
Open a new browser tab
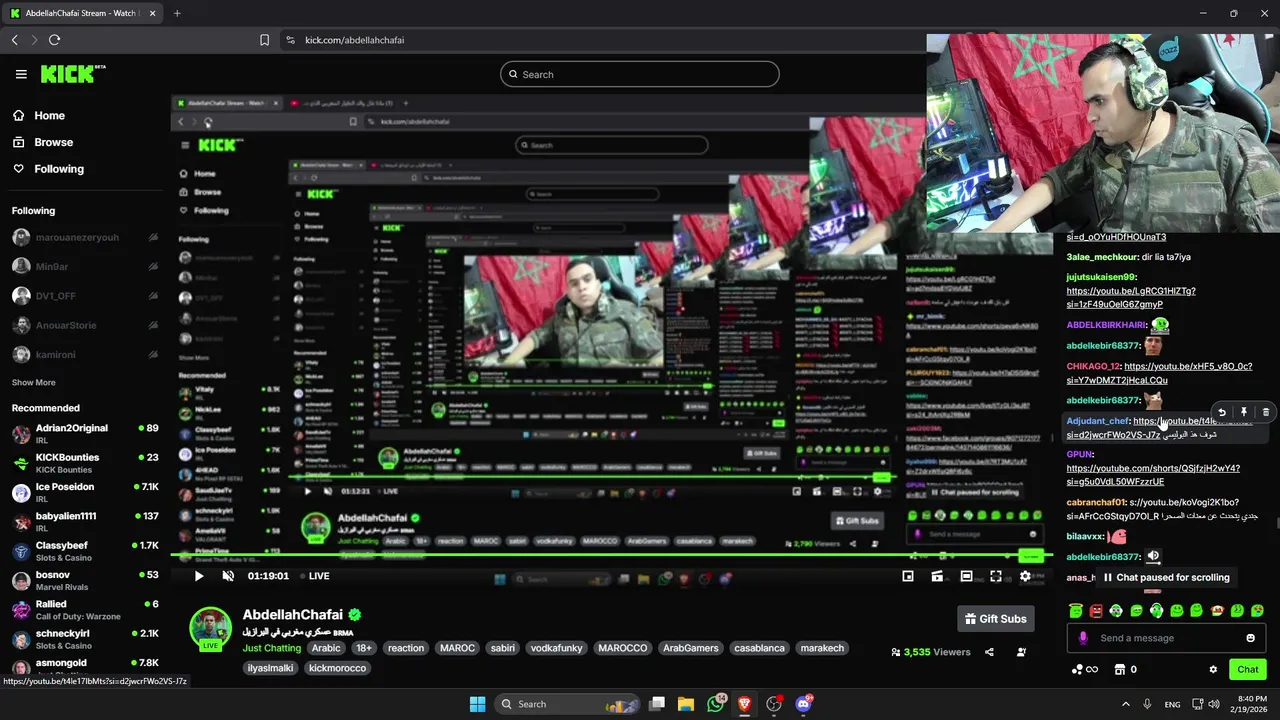tap(177, 13)
